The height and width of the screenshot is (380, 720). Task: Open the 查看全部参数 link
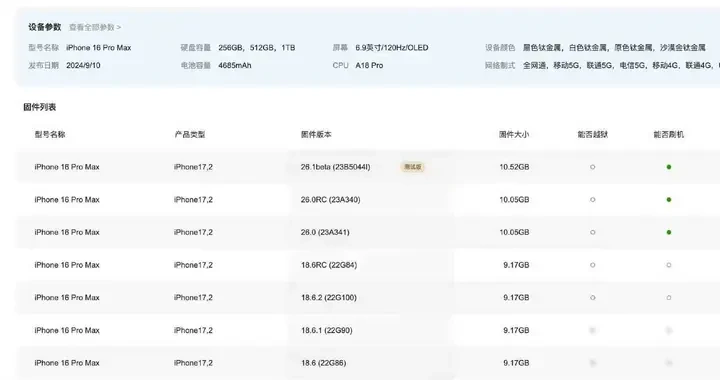tap(95, 28)
